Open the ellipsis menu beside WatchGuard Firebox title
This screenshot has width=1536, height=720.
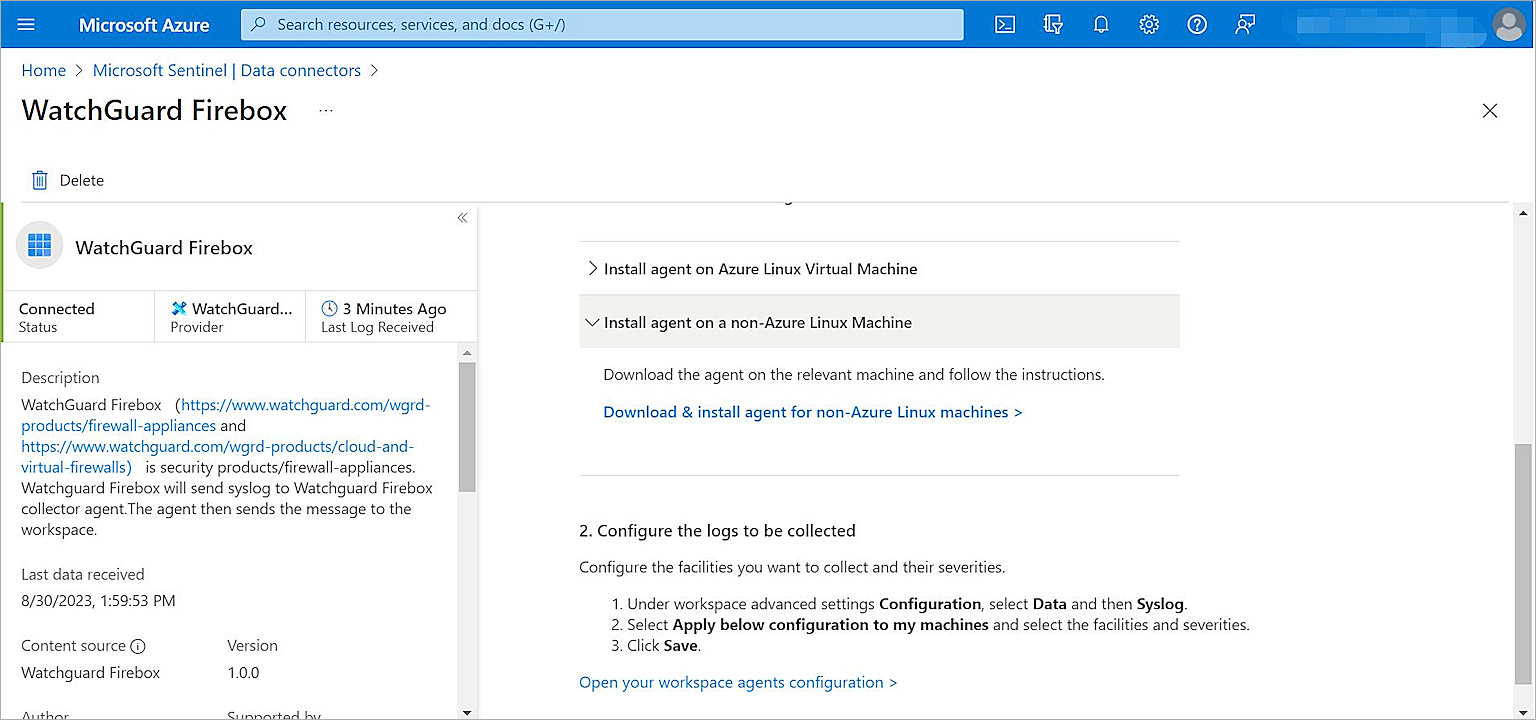click(x=324, y=110)
